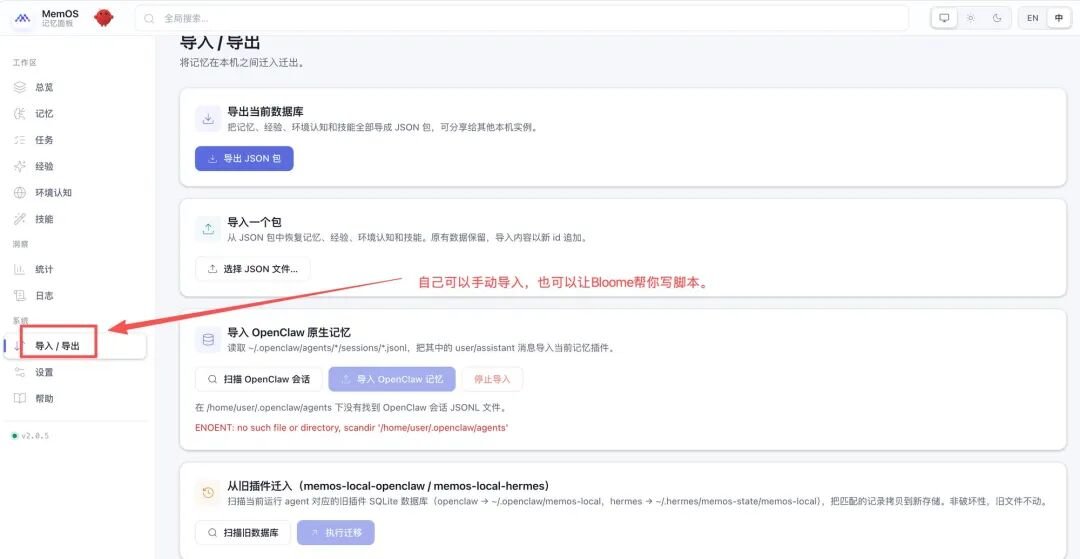Switch language to EN
This screenshot has width=1080, height=559.
point(1032,19)
